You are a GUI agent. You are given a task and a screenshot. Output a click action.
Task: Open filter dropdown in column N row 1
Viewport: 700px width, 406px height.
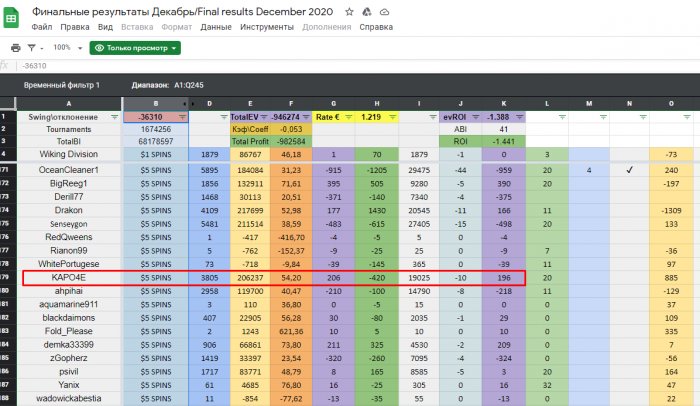(643, 117)
